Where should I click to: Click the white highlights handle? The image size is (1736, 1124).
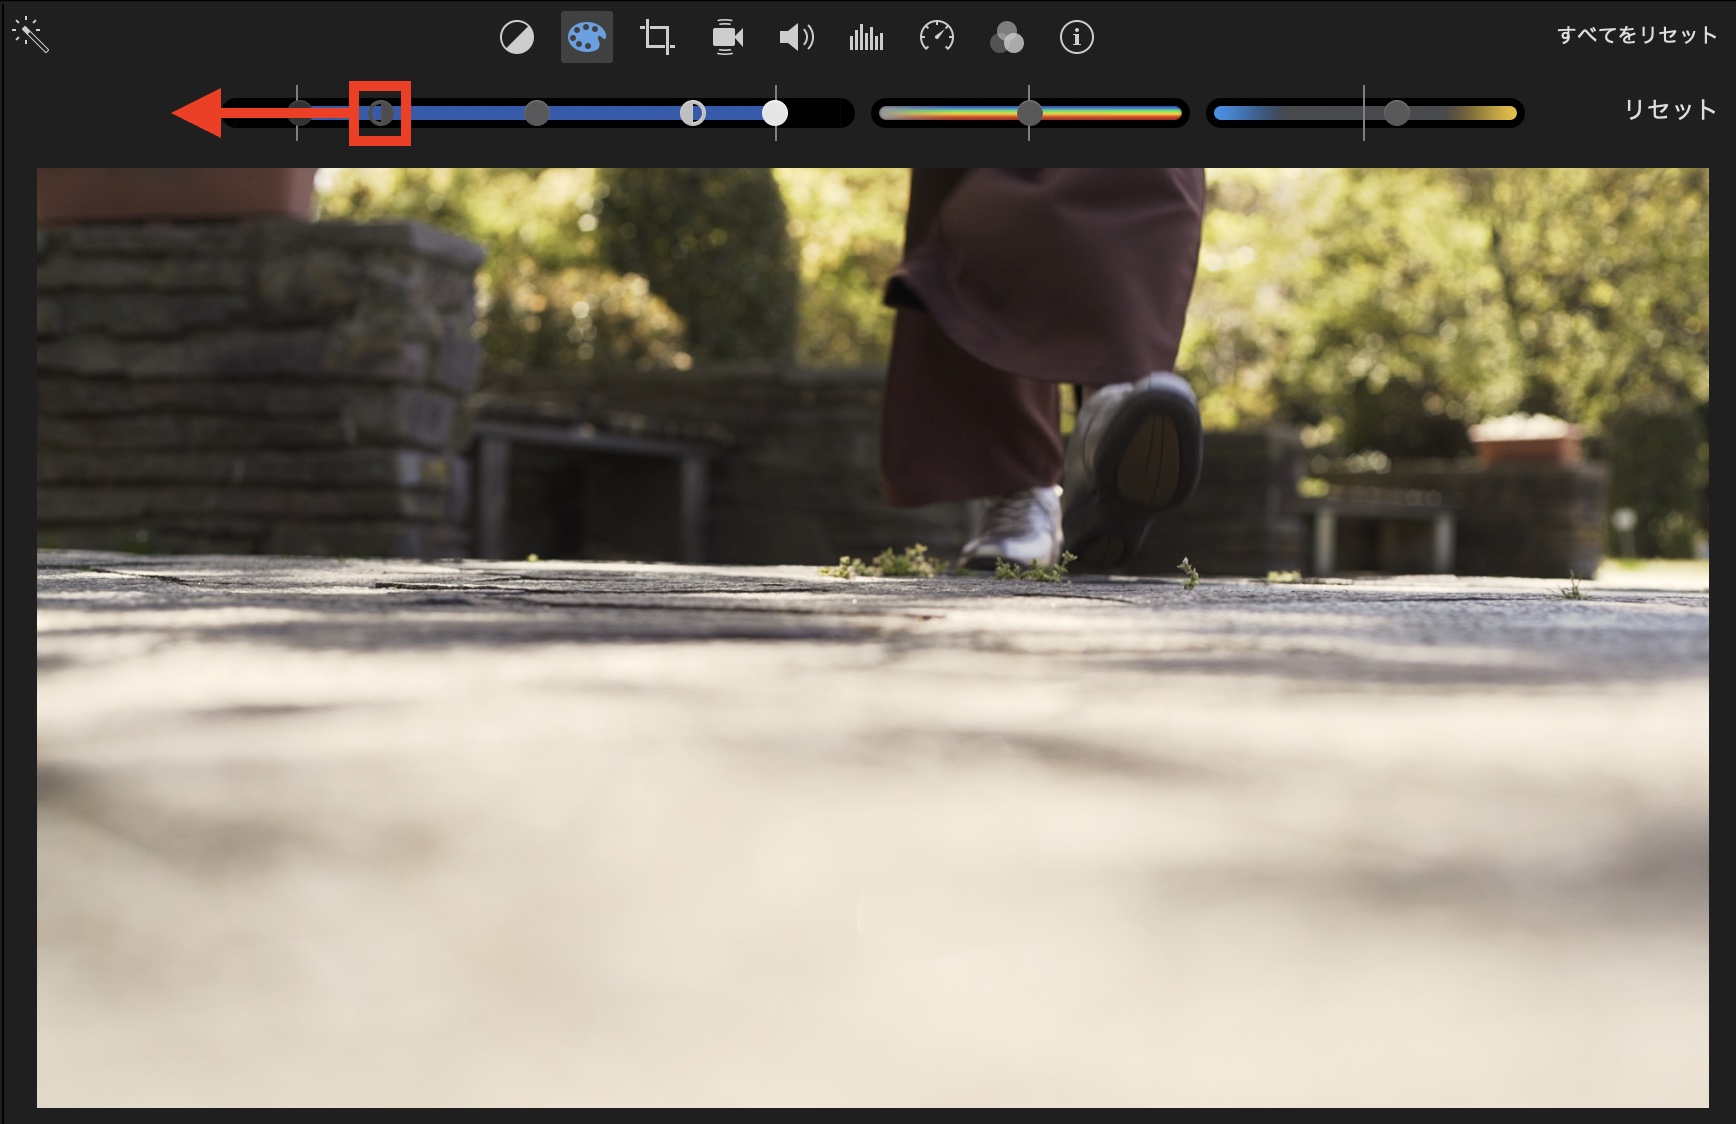775,113
